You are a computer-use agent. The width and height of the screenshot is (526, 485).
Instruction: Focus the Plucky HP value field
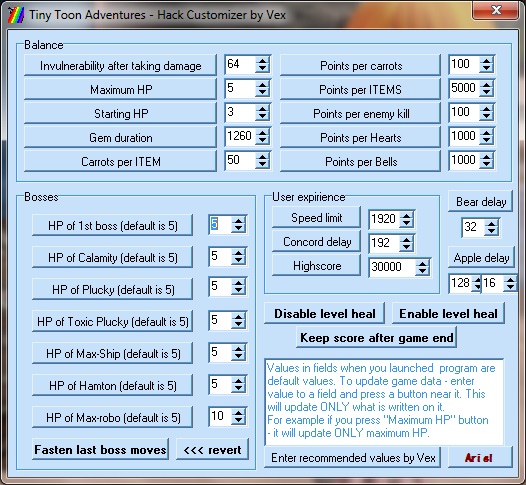[x=220, y=287]
